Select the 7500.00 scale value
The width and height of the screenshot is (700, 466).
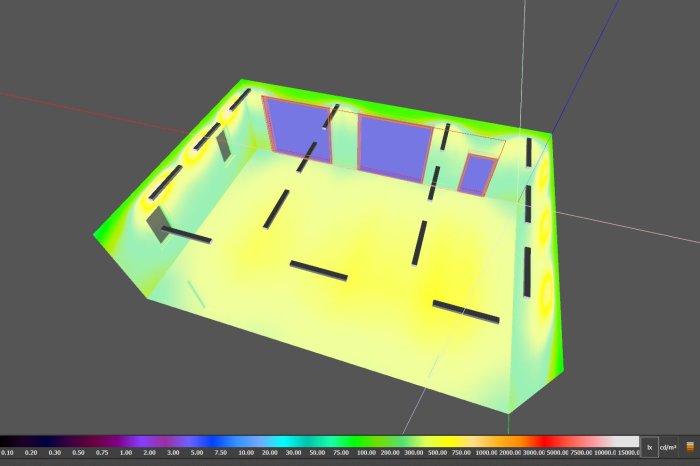[581, 453]
